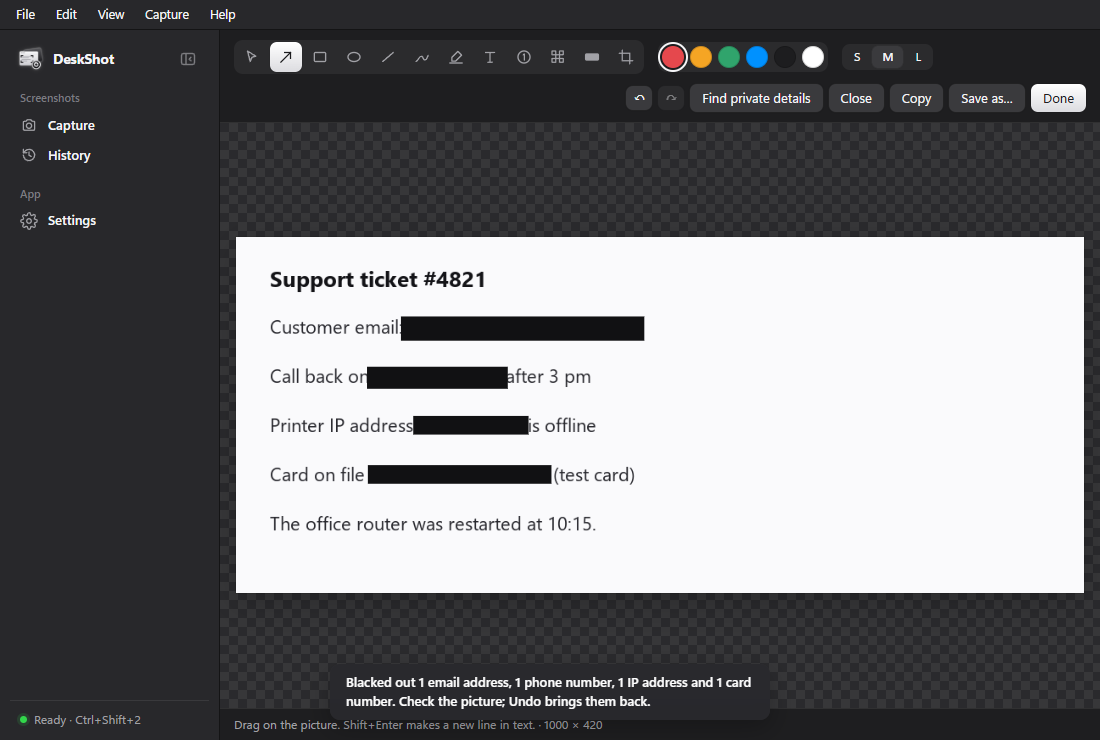Image resolution: width=1100 pixels, height=740 pixels.
Task: Open Settings in the sidebar
Action: (x=110, y=221)
